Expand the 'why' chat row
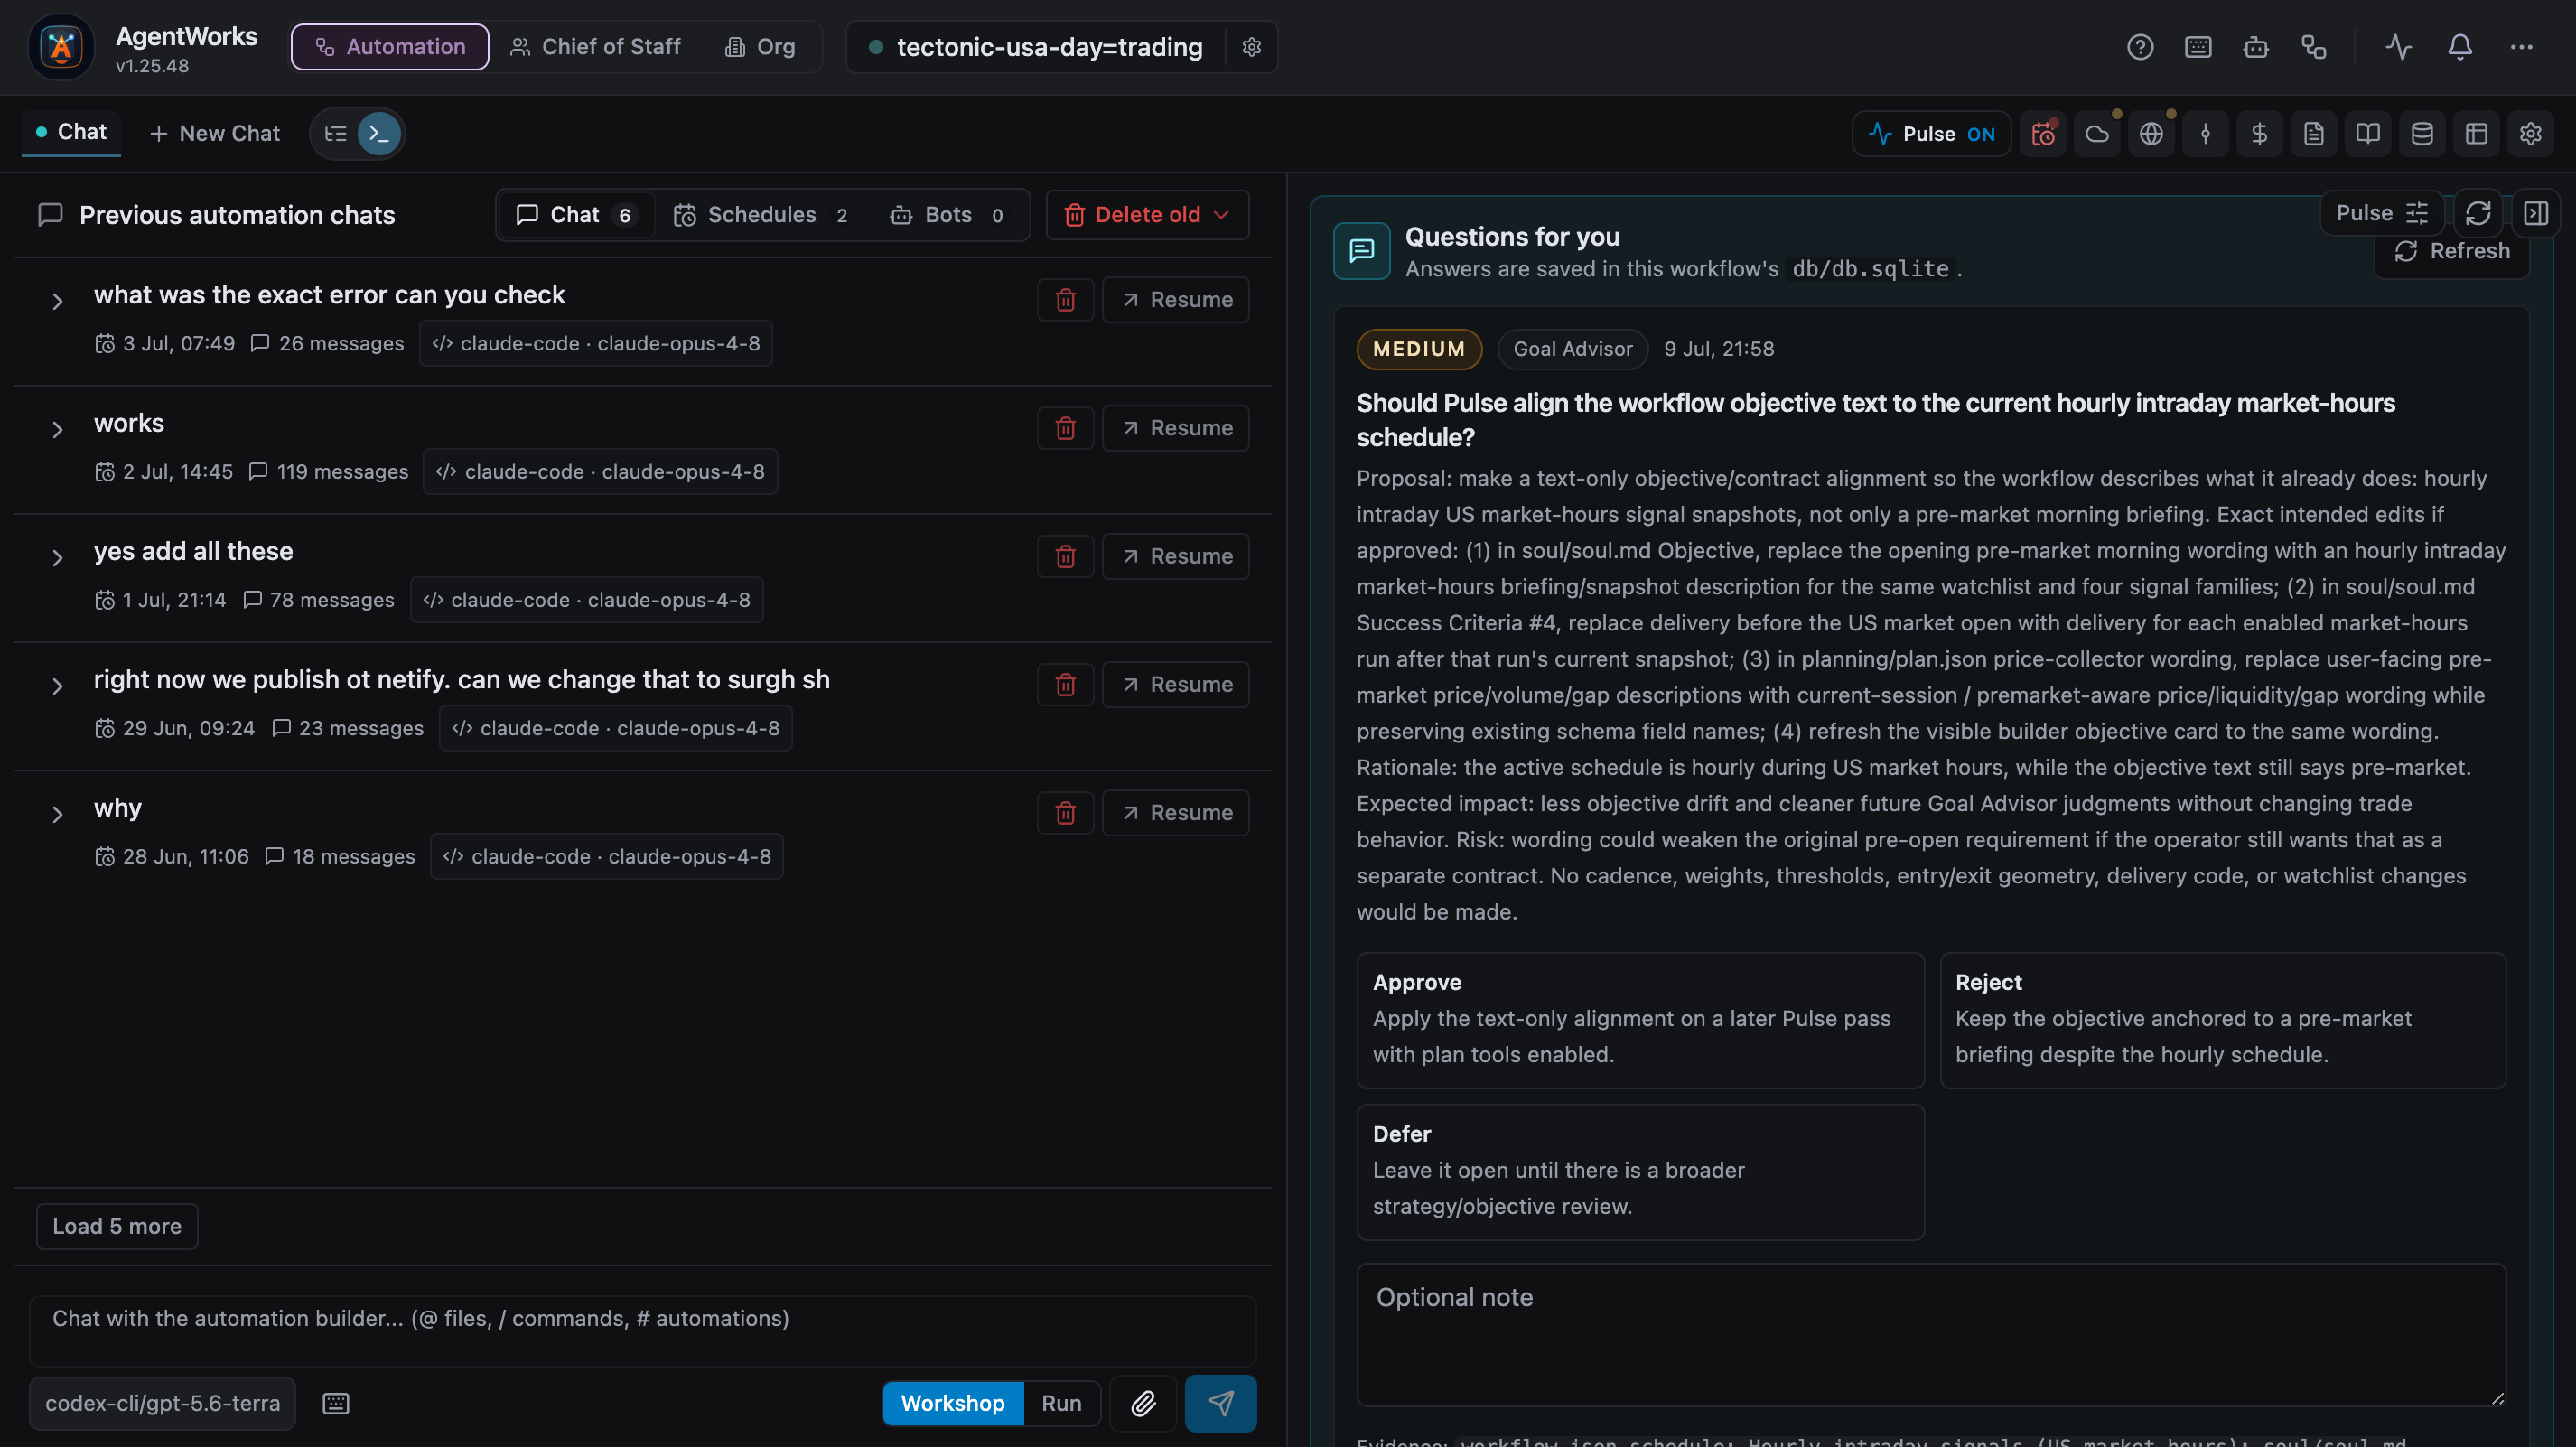Image resolution: width=2576 pixels, height=1447 pixels. pos(57,814)
